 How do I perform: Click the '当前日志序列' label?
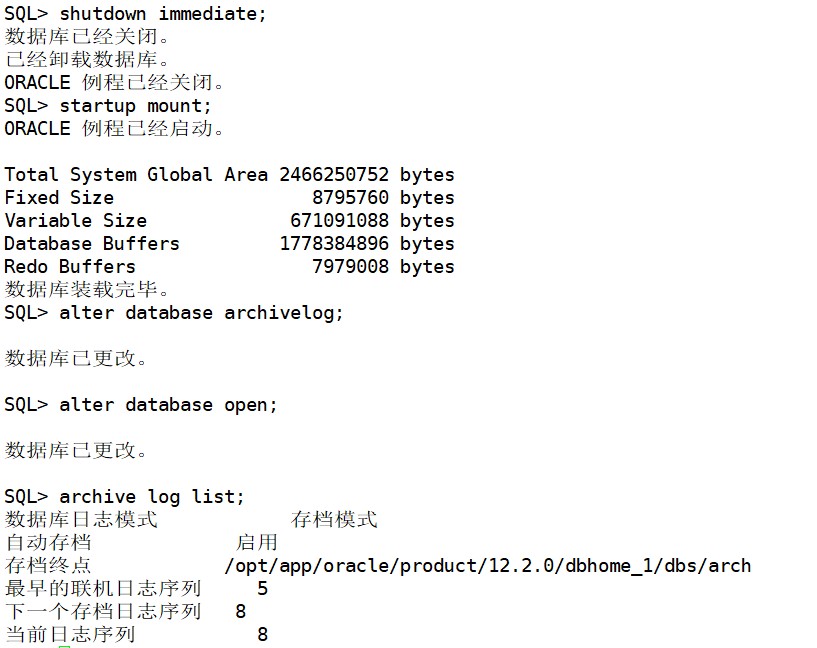click(x=70, y=634)
